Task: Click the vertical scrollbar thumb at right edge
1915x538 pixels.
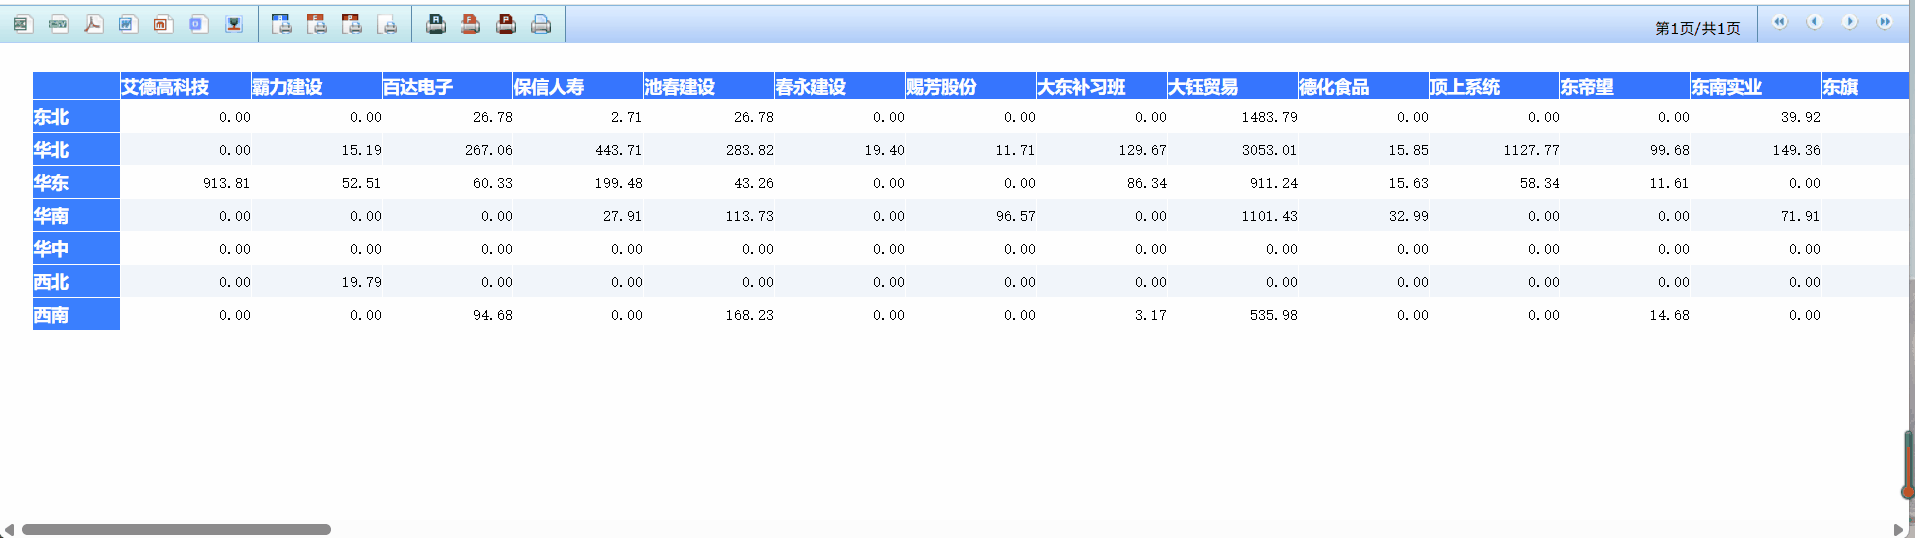Action: pyautogui.click(x=1909, y=463)
